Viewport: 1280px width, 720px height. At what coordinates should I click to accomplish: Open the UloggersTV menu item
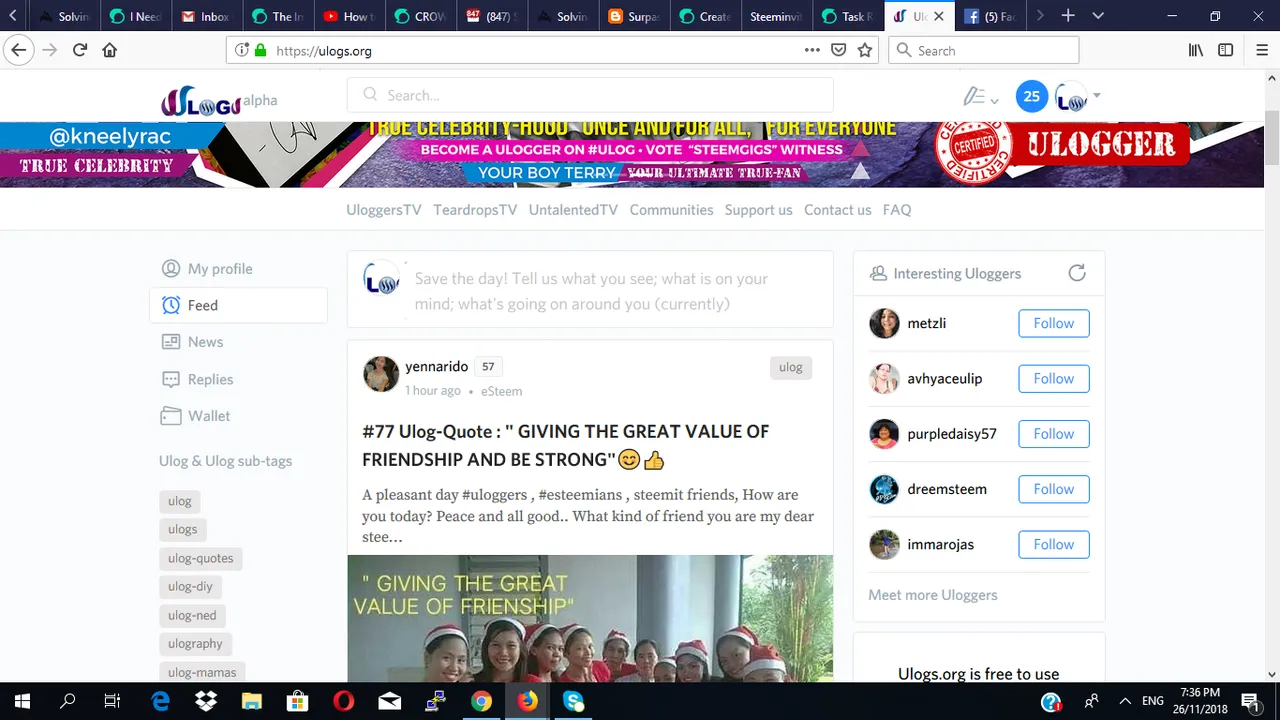[x=384, y=210]
